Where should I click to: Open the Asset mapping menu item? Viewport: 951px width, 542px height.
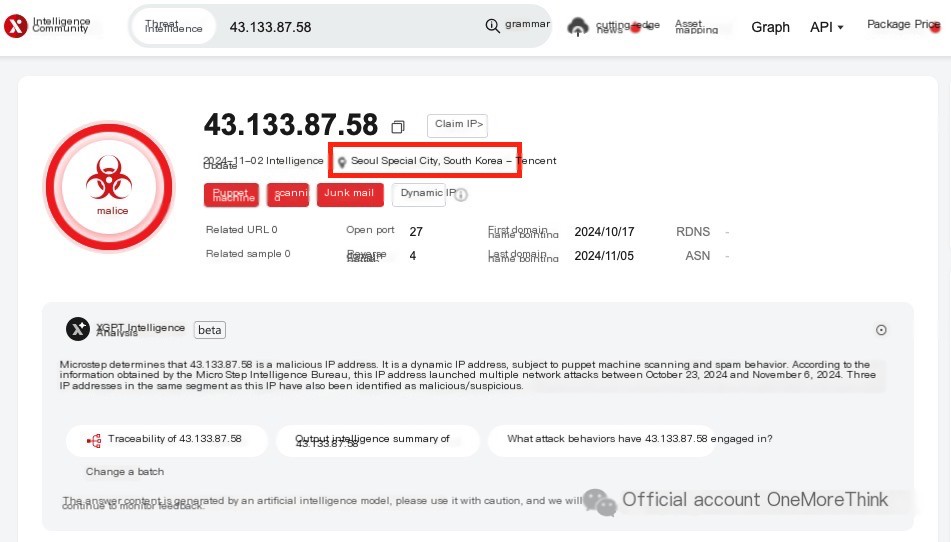[696, 27]
